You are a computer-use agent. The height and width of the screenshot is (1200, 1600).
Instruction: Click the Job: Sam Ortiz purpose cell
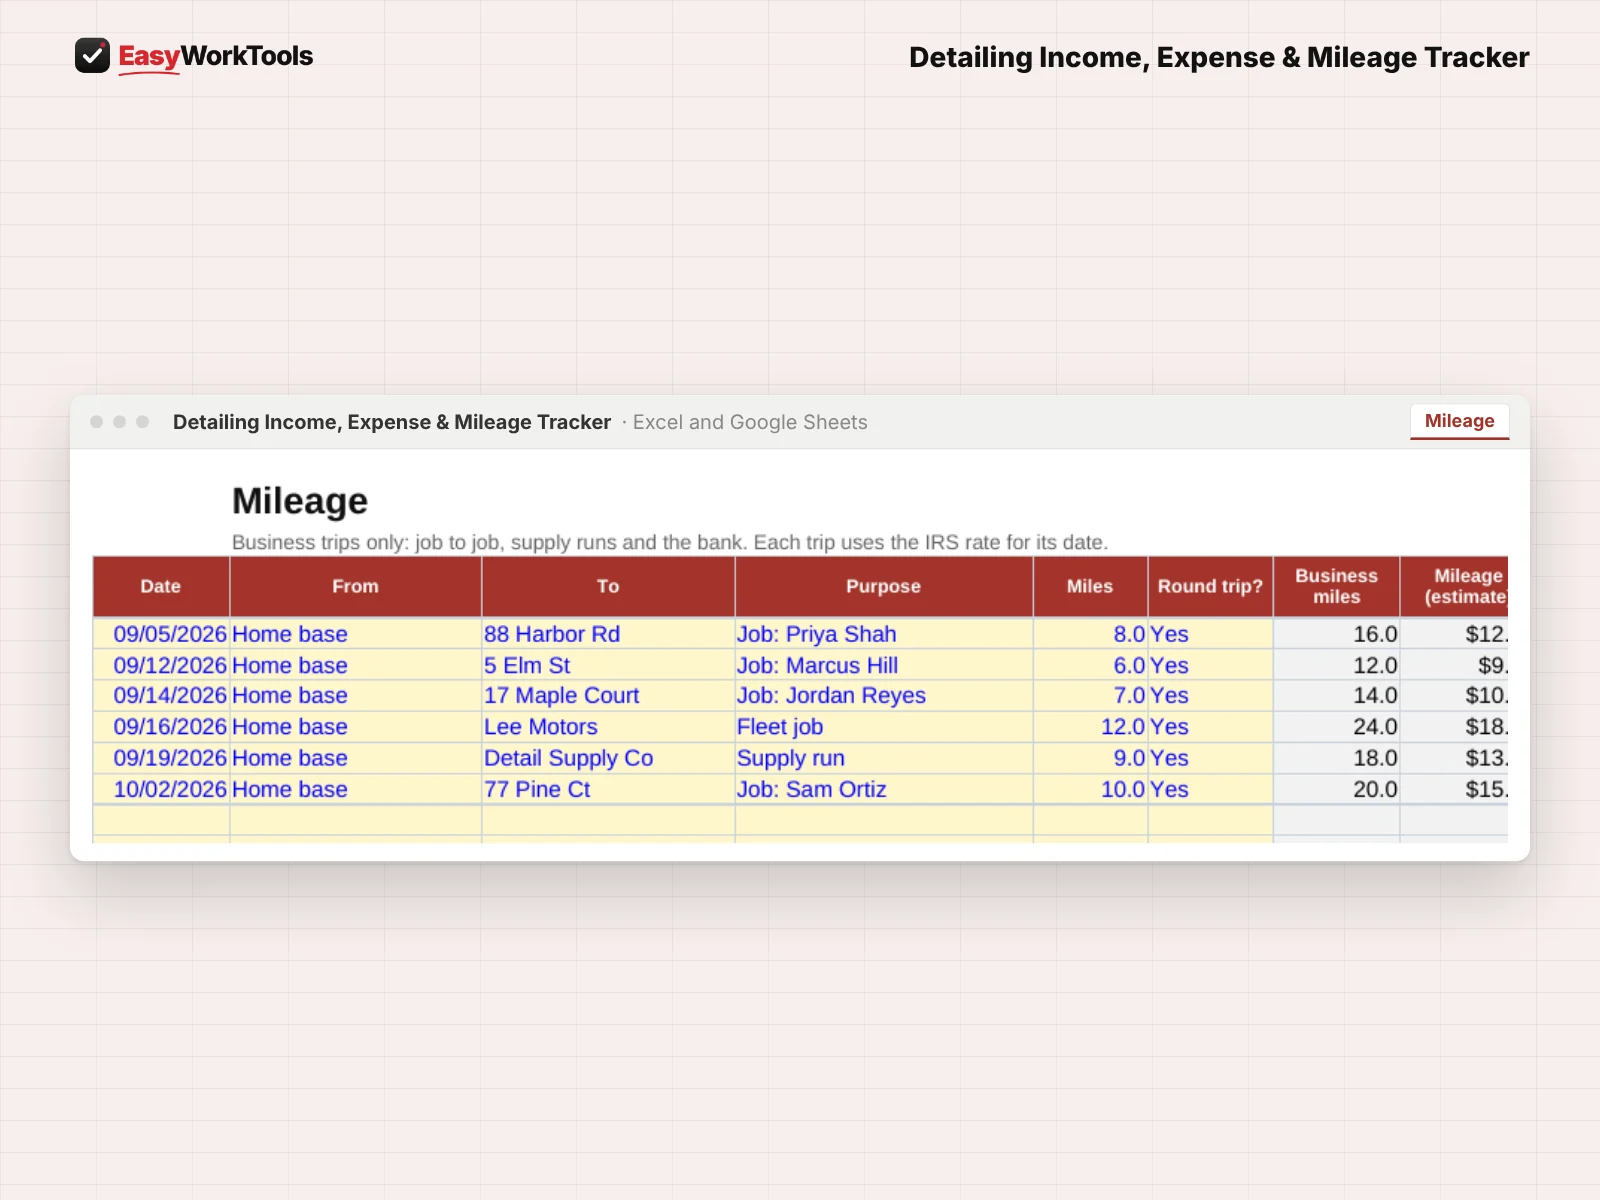click(x=884, y=789)
